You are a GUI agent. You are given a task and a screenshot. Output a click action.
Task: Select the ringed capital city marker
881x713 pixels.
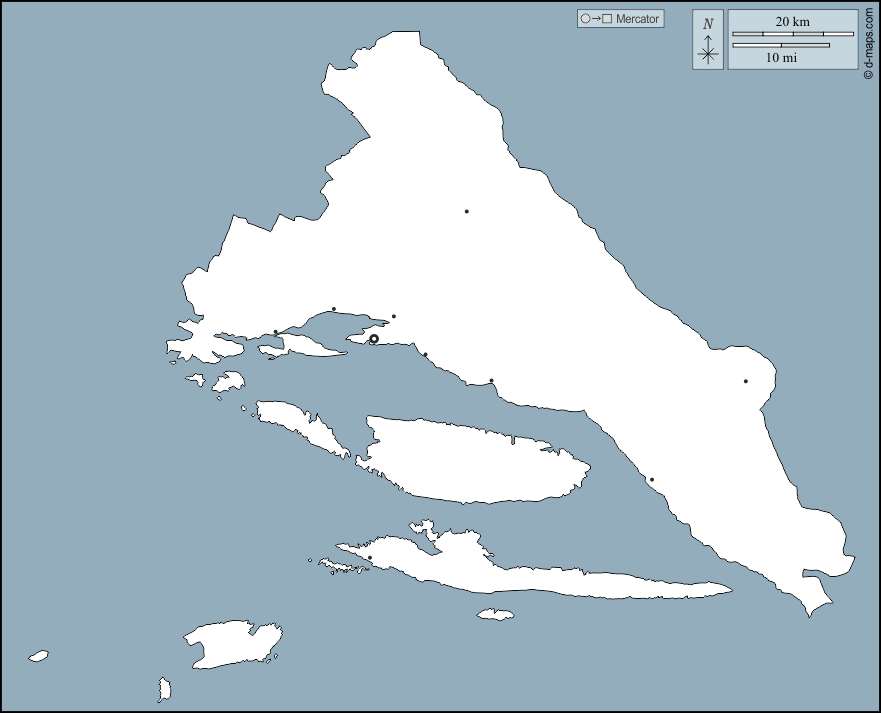coord(374,339)
